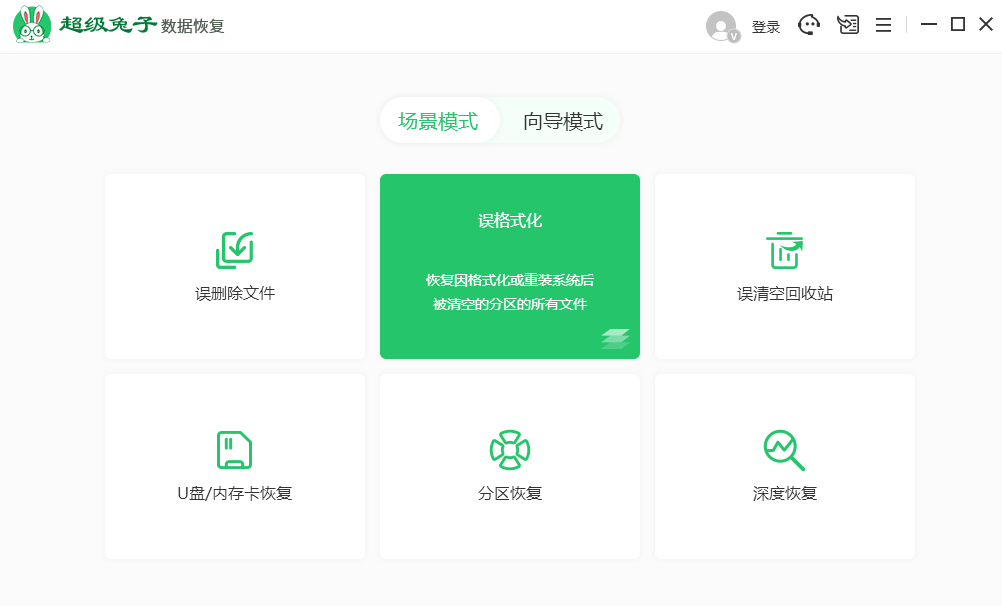Open 误清空回收站 recovery
The width and height of the screenshot is (1002, 606).
tap(784, 265)
